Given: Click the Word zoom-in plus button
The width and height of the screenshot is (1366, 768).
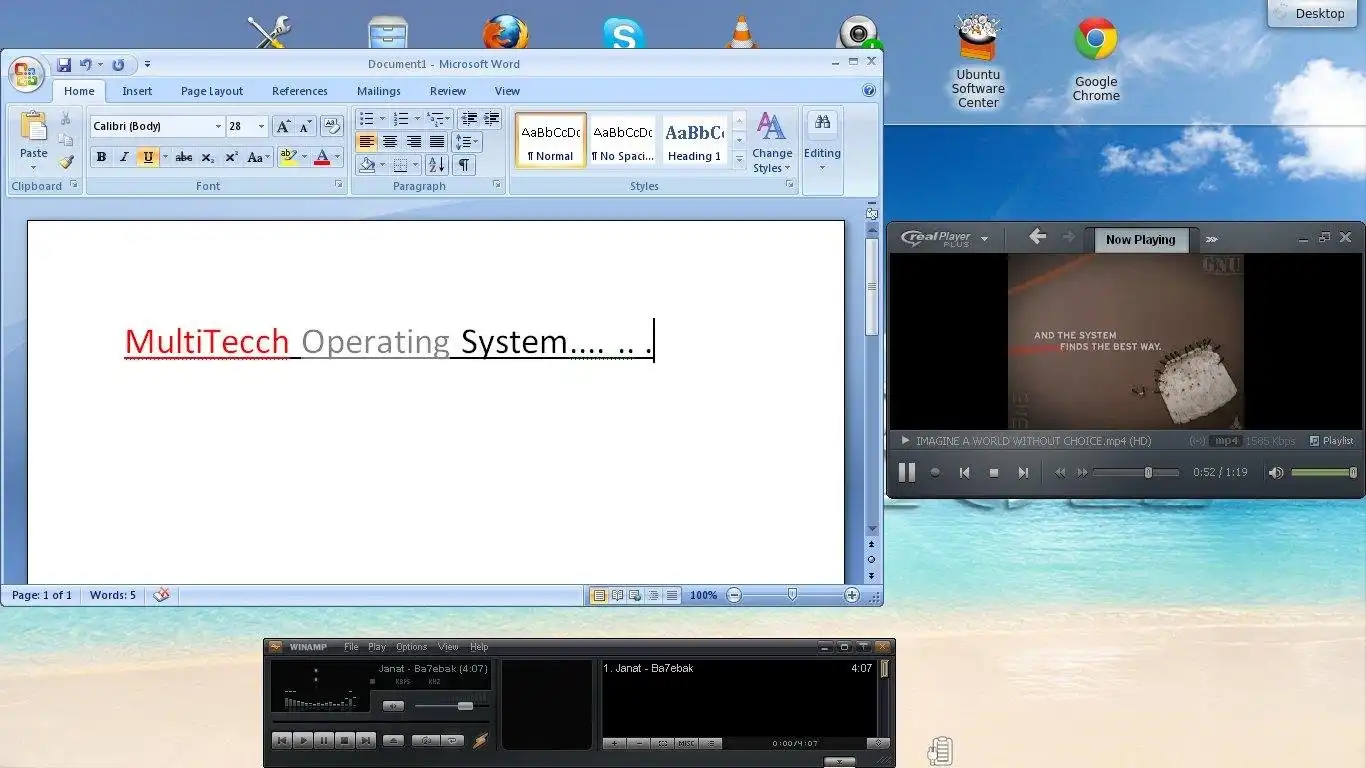Looking at the screenshot, I should tap(852, 595).
